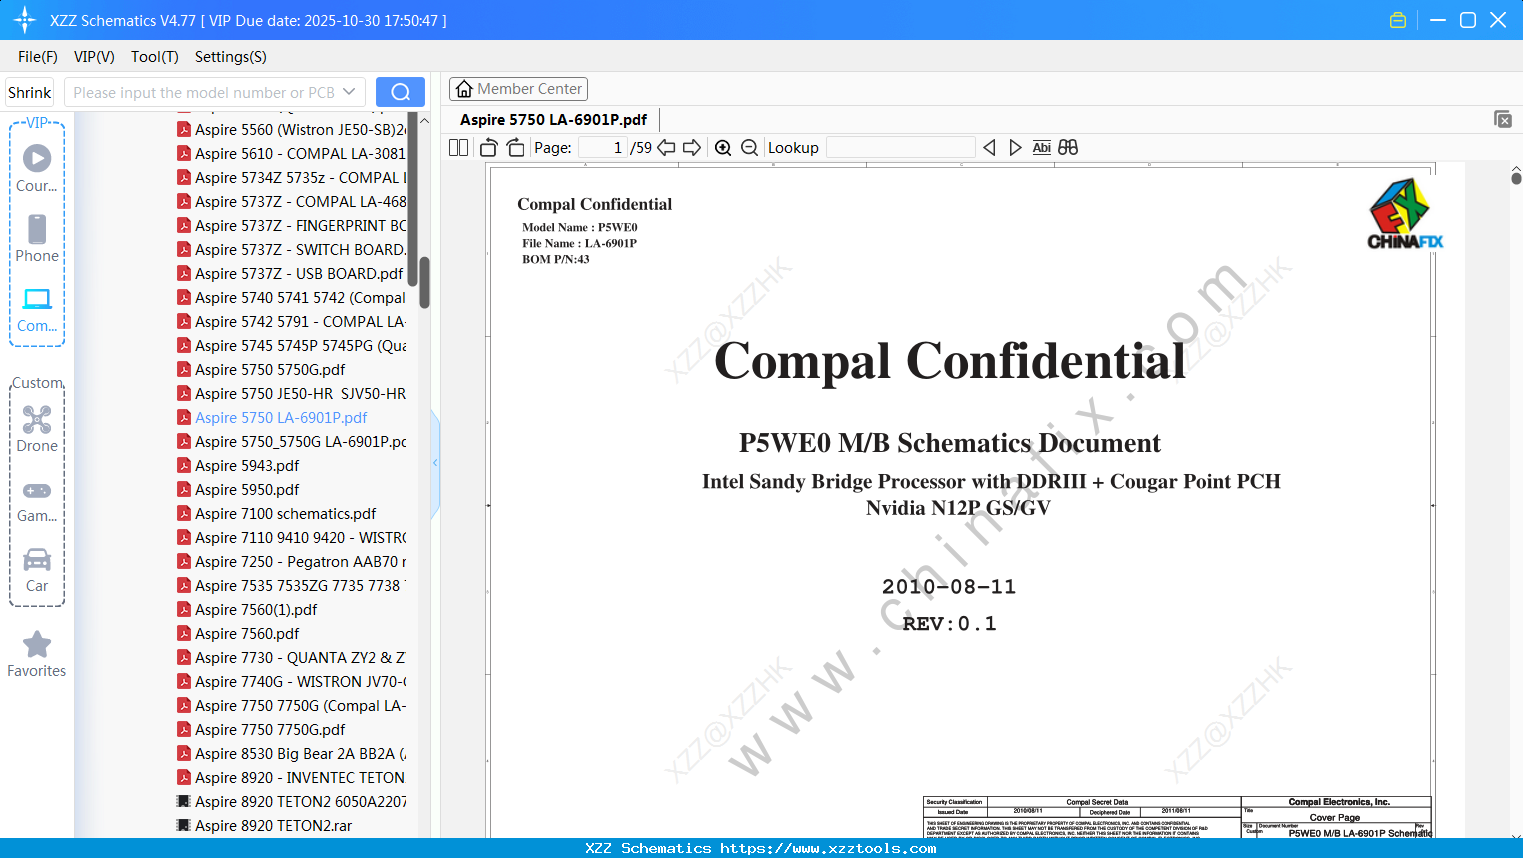
Task: Open the File(F) menu
Action: (38, 57)
